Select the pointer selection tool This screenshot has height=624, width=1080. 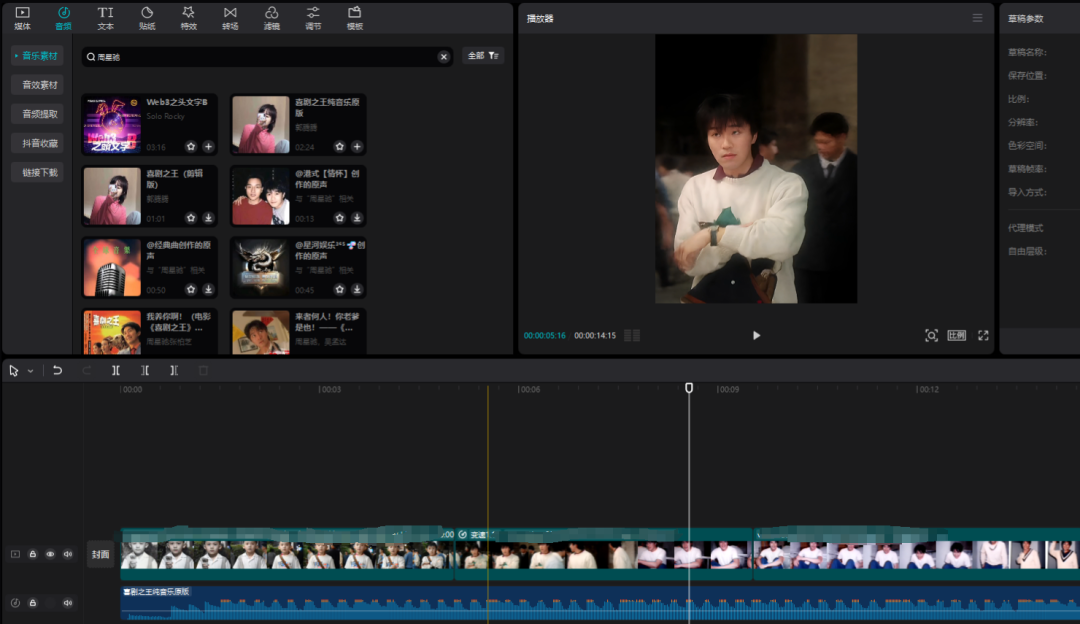tap(14, 371)
